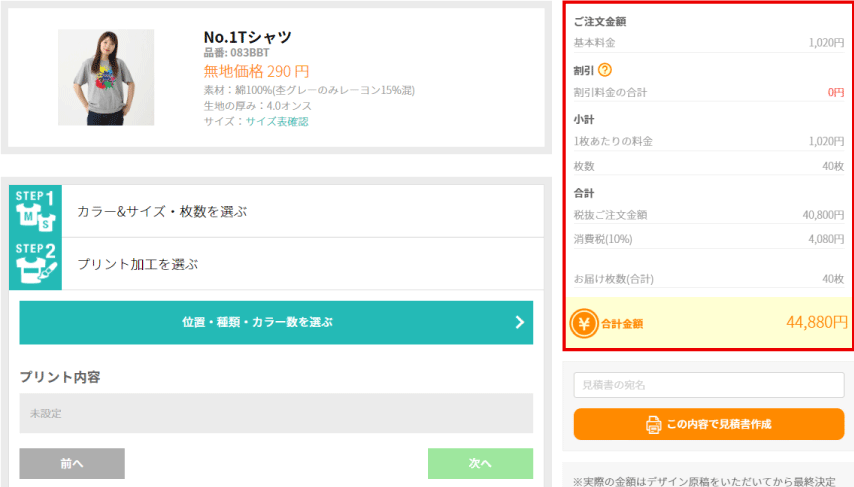Open the カラー&サイズ・枚数を選ぶ step
This screenshot has width=854, height=487.
tap(303, 211)
